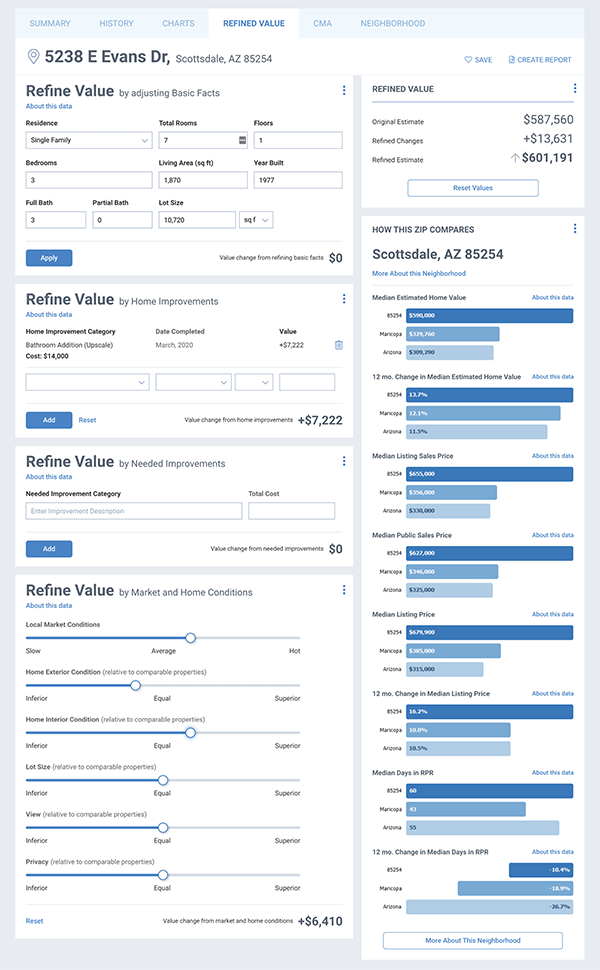This screenshot has height=970, width=600.
Task: Select the Refined Value tab
Action: pyautogui.click(x=254, y=24)
